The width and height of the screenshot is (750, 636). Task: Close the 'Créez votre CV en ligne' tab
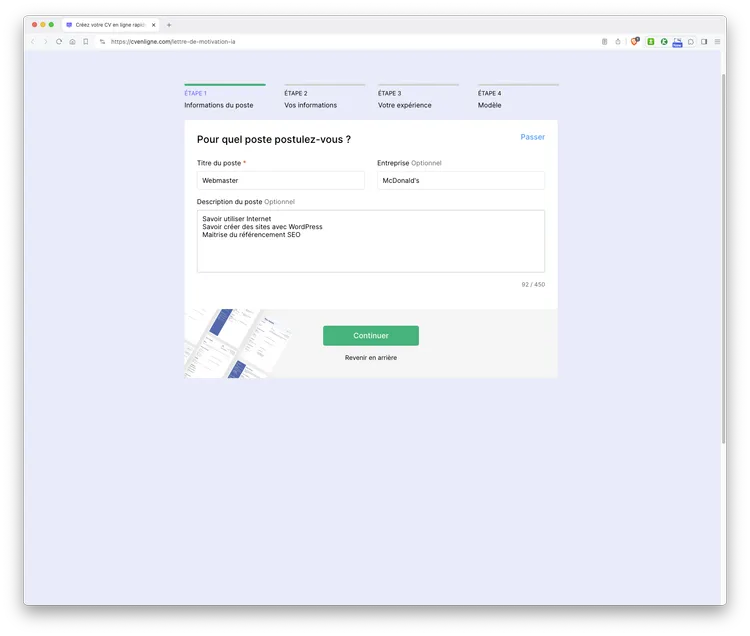[154, 25]
